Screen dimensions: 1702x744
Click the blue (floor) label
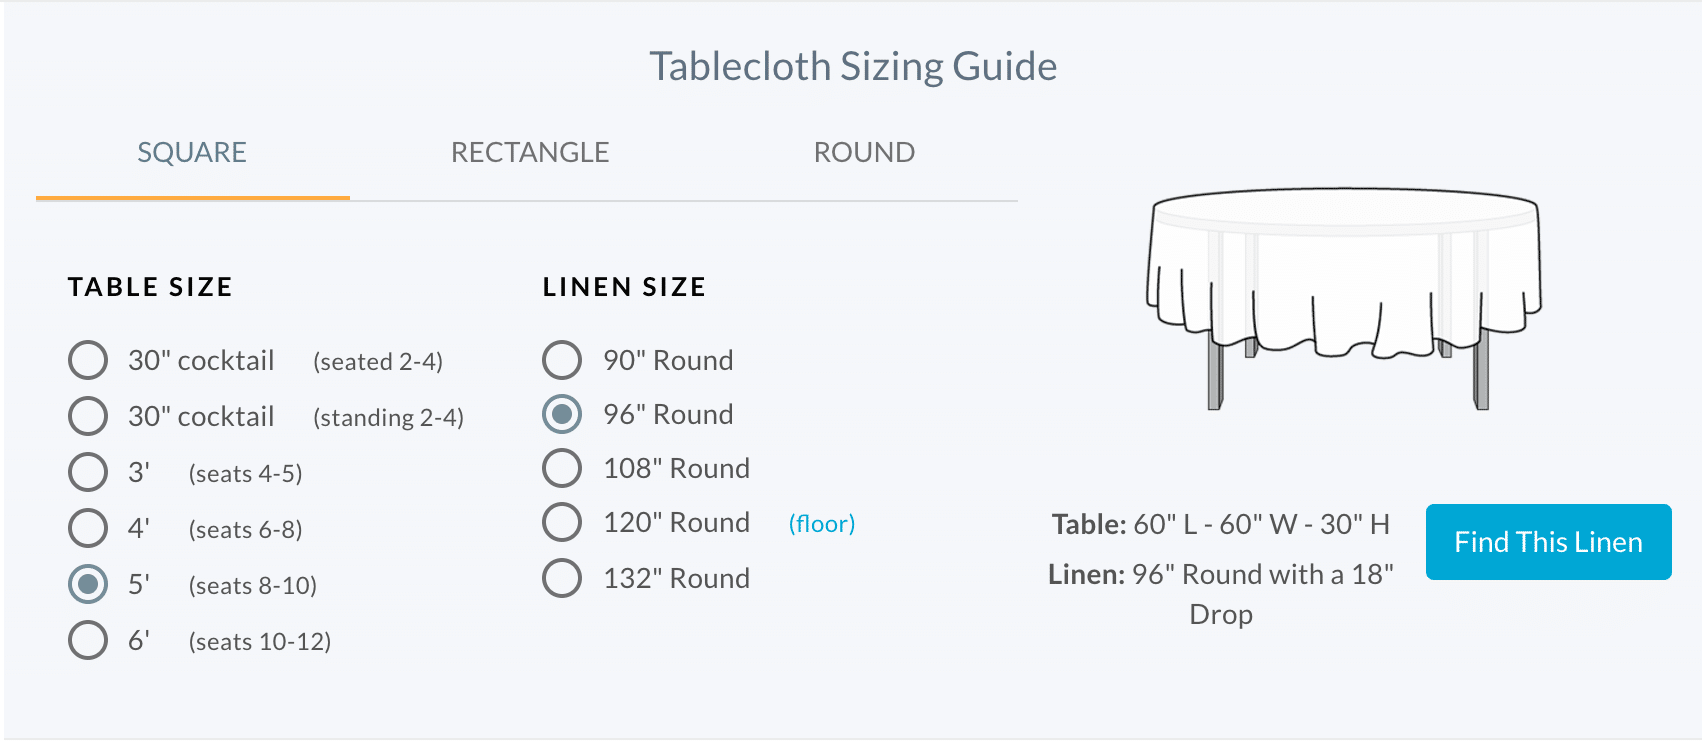pos(822,524)
